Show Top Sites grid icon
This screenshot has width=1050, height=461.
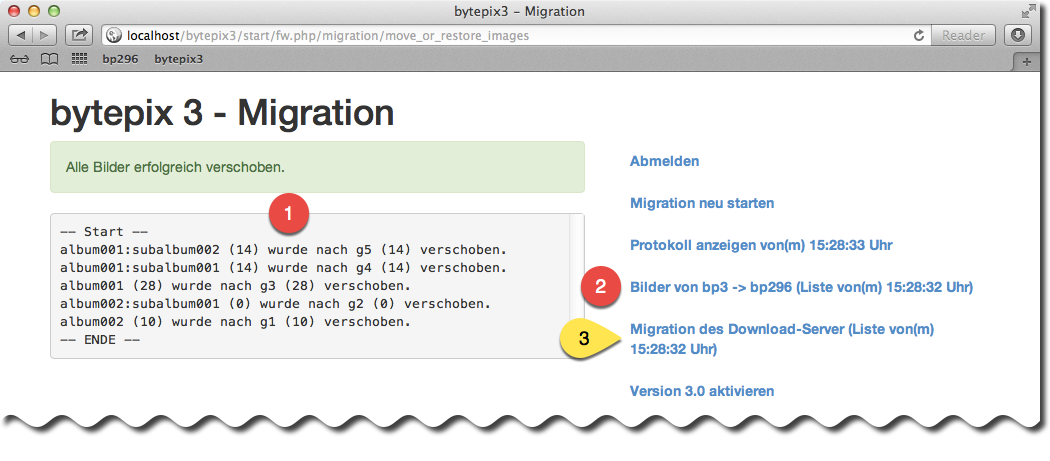[80, 59]
